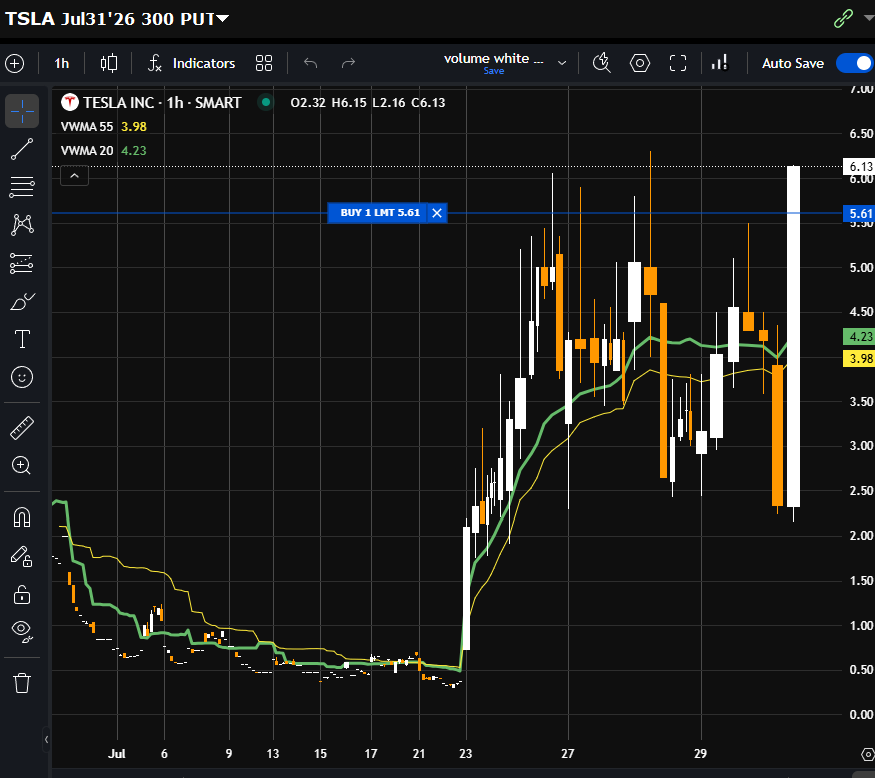
Task: Open the menu arrow beside link icon
Action: click(x=868, y=18)
